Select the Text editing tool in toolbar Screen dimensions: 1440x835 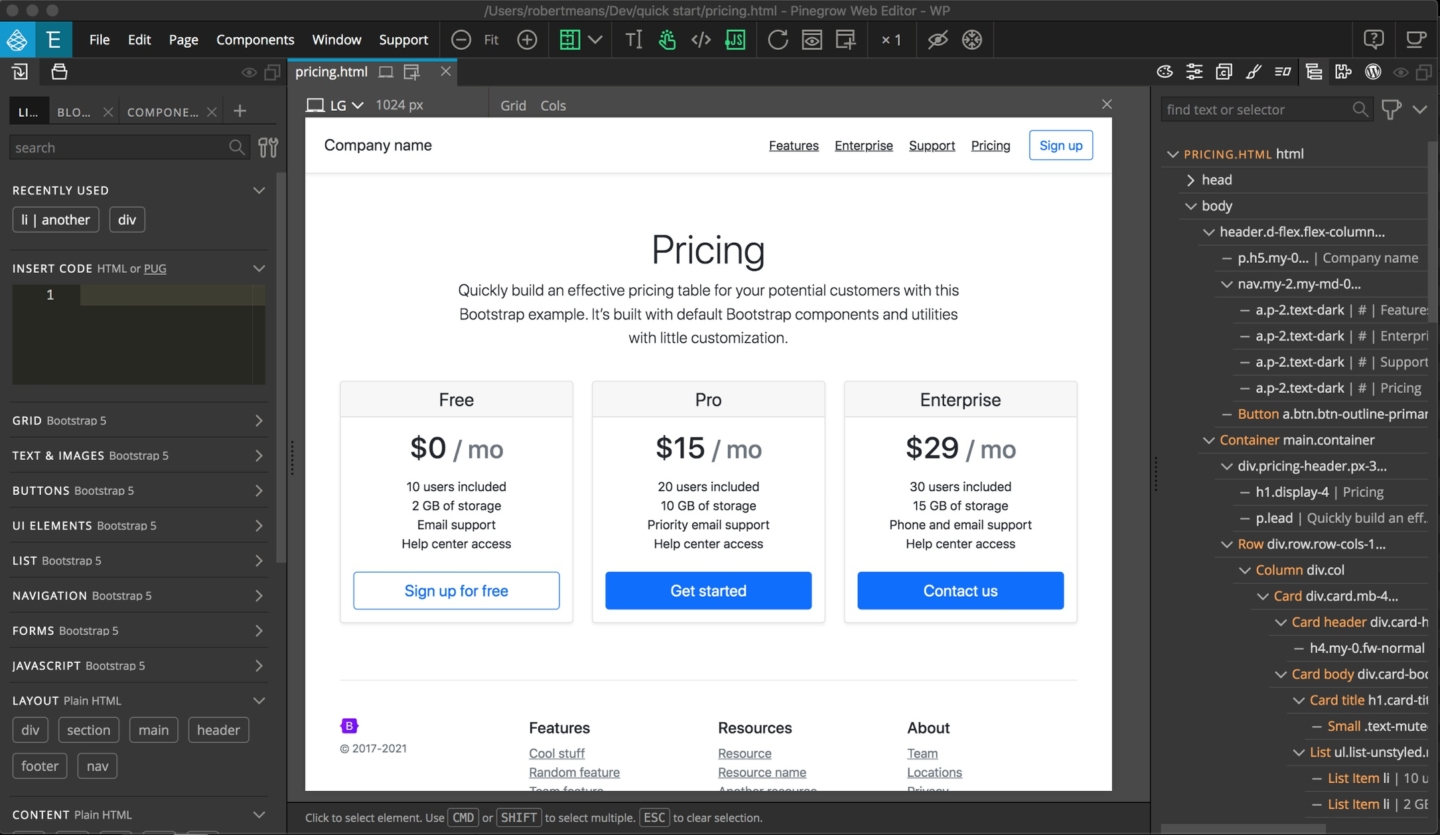(633, 40)
